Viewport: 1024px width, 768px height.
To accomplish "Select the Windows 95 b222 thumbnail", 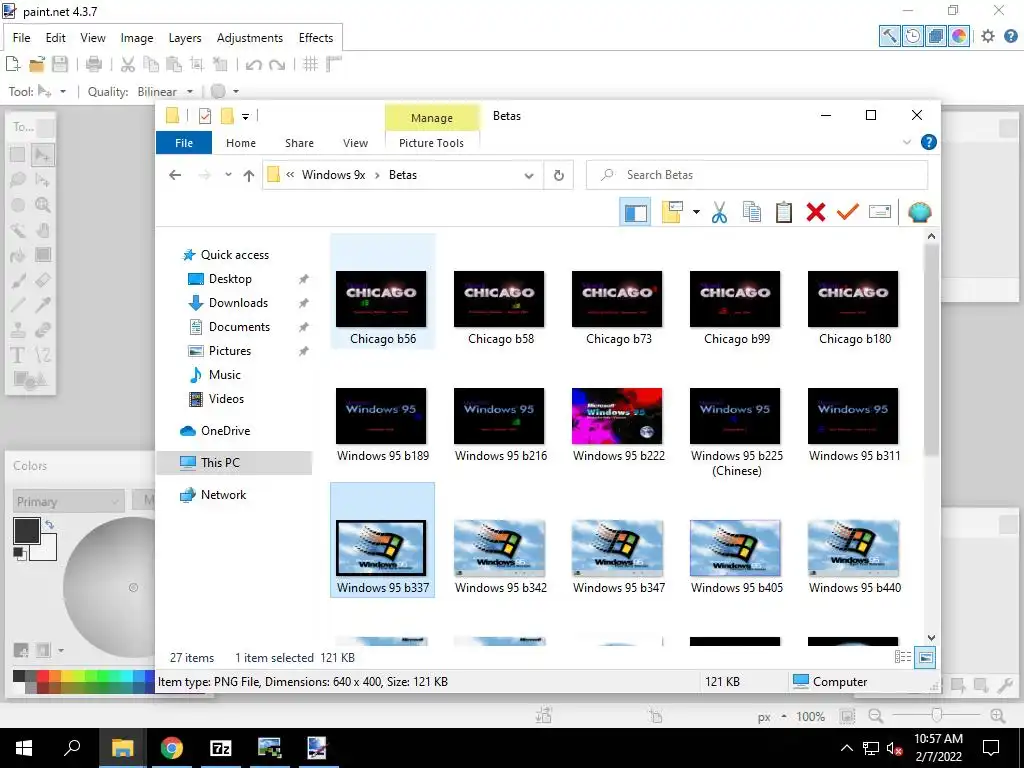I will (617, 416).
